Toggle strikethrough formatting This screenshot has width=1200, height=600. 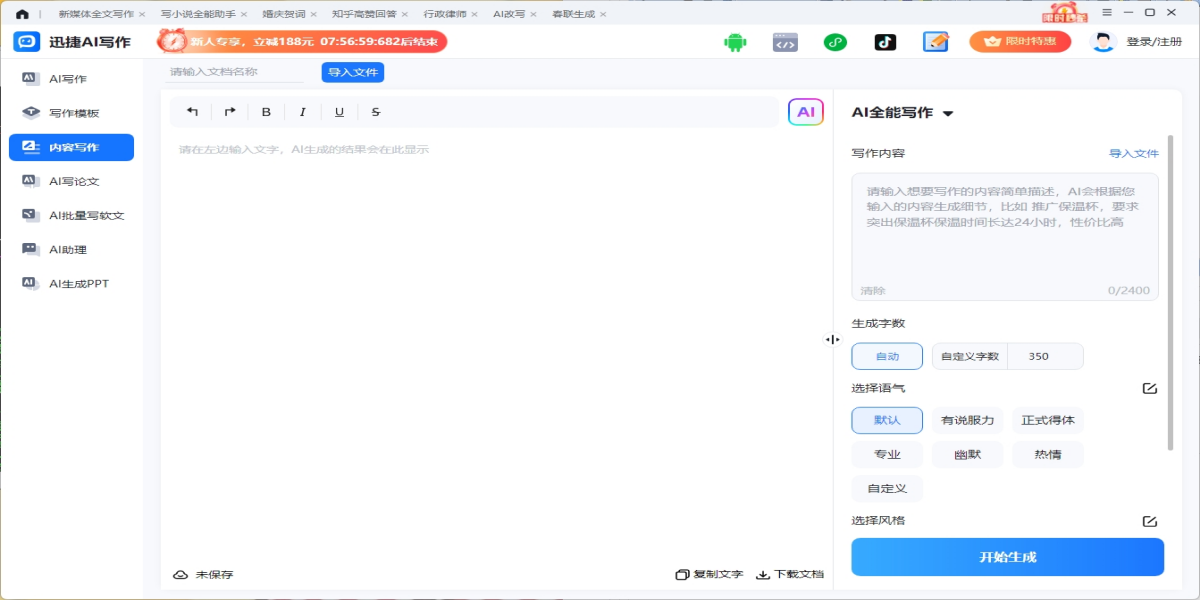point(376,112)
